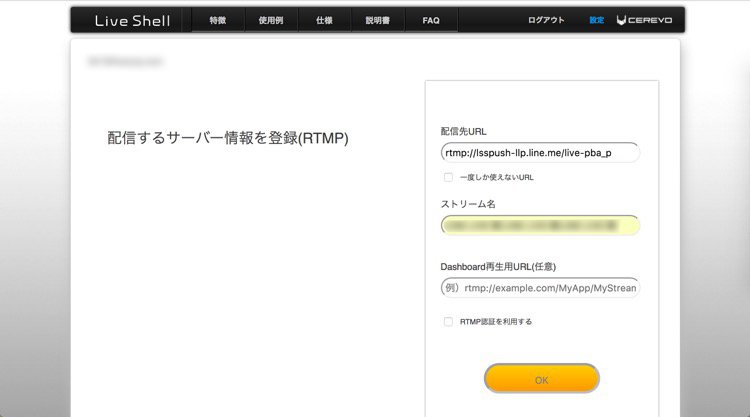The width and height of the screenshot is (750, 417).
Task: Focus the Dashboard再生用URL input field
Action: [x=540, y=288]
